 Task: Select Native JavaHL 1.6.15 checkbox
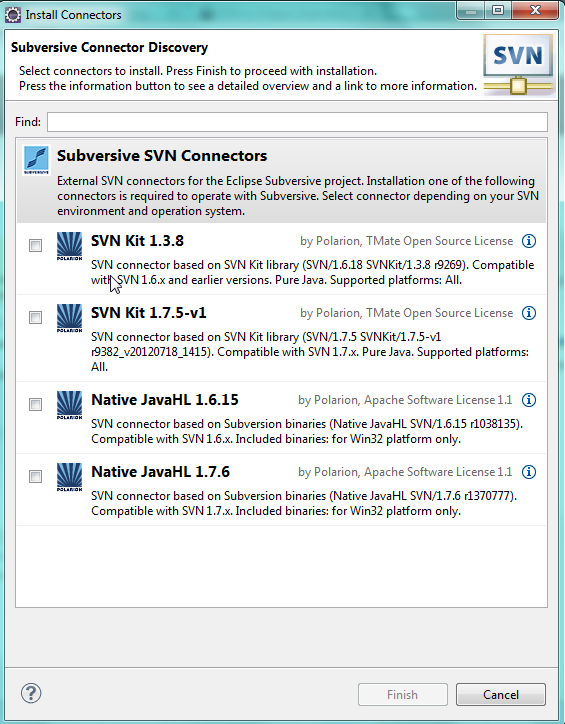click(x=36, y=404)
